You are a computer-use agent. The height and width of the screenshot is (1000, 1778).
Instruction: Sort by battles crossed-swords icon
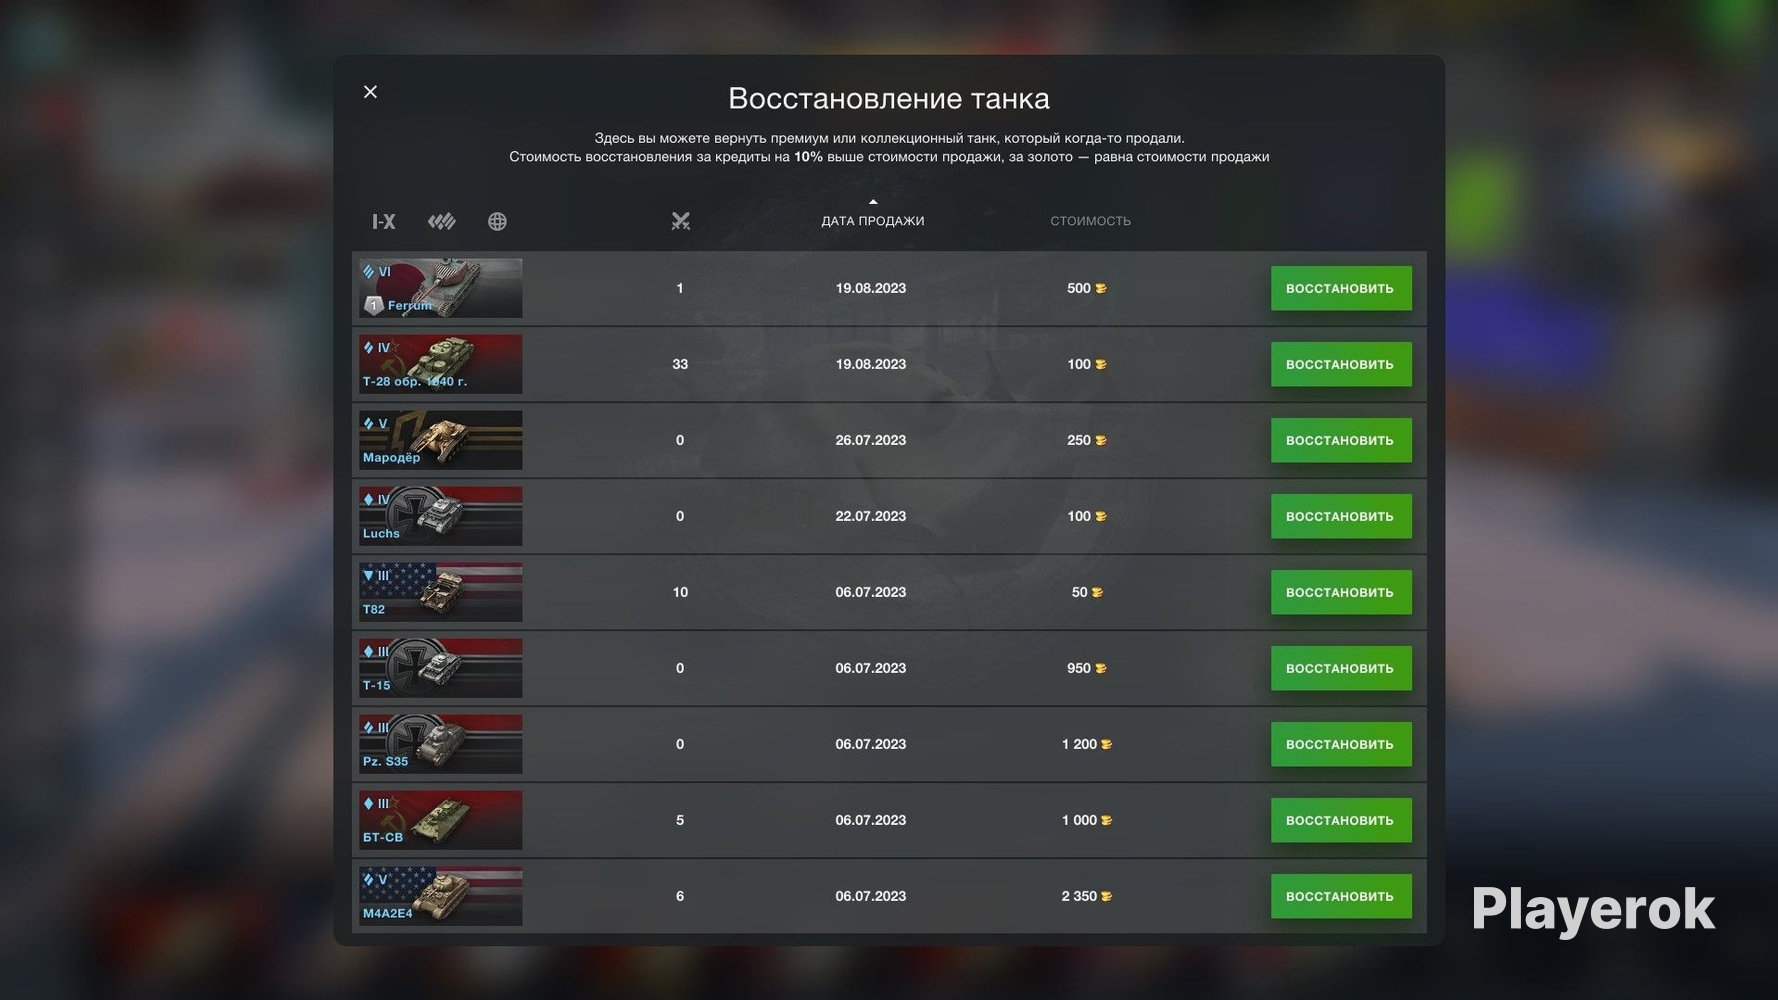pos(681,221)
